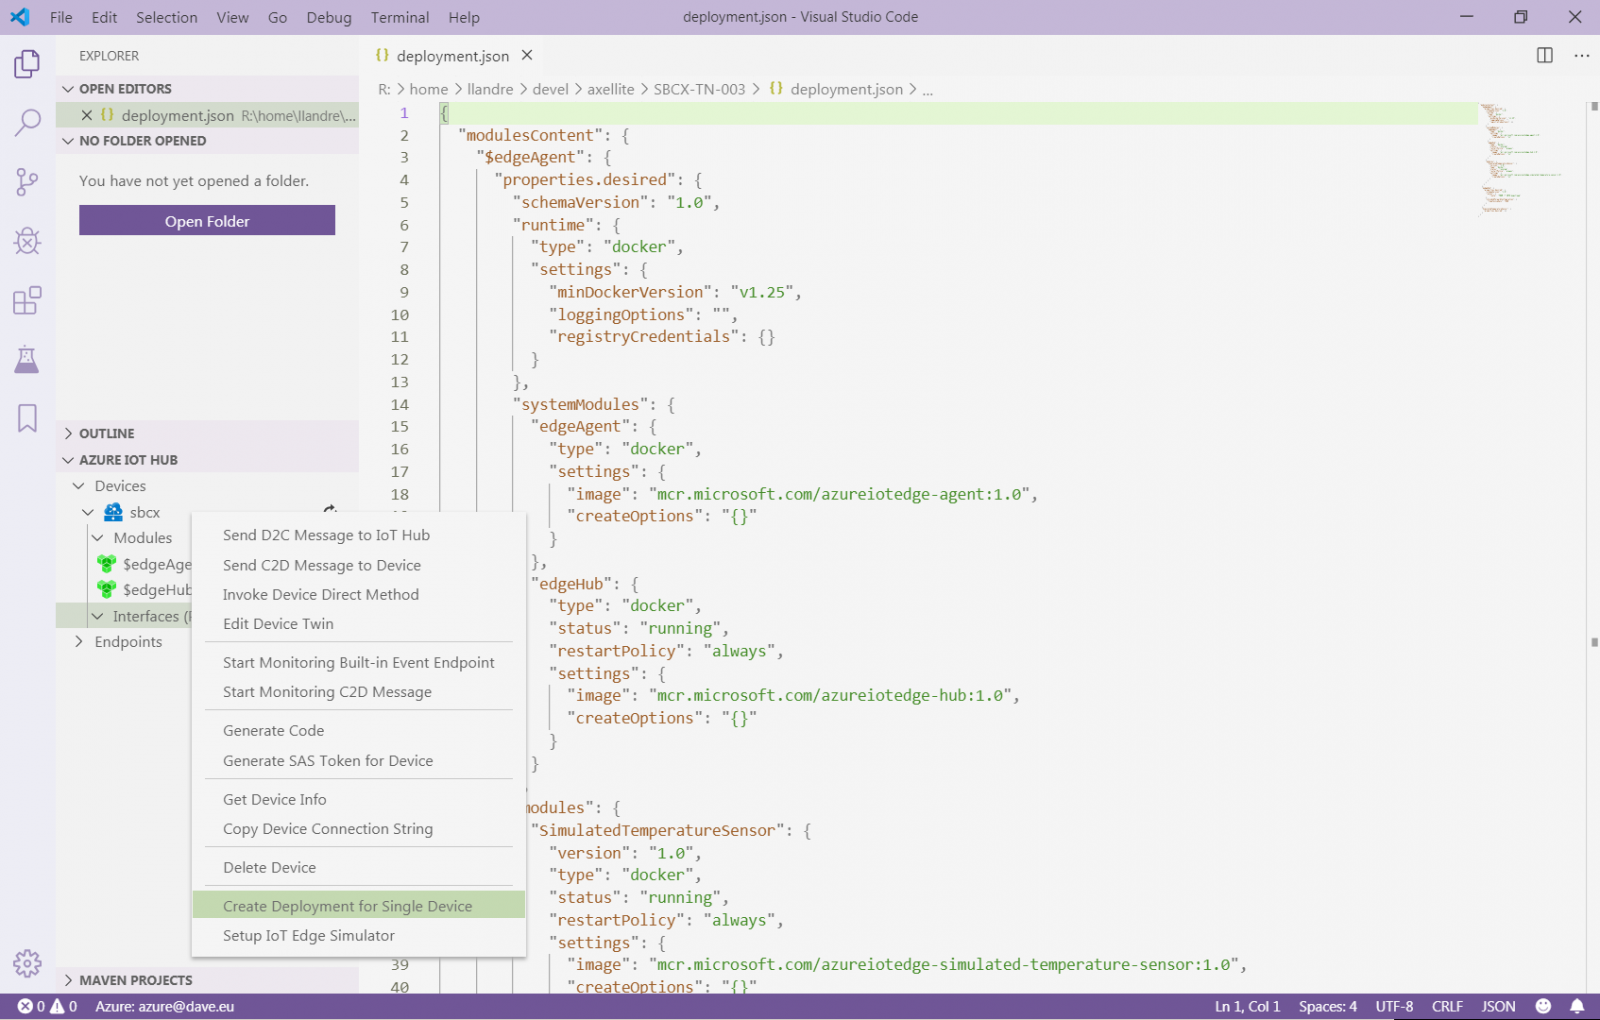
Task: Open the Source Control view
Action: coord(27,182)
